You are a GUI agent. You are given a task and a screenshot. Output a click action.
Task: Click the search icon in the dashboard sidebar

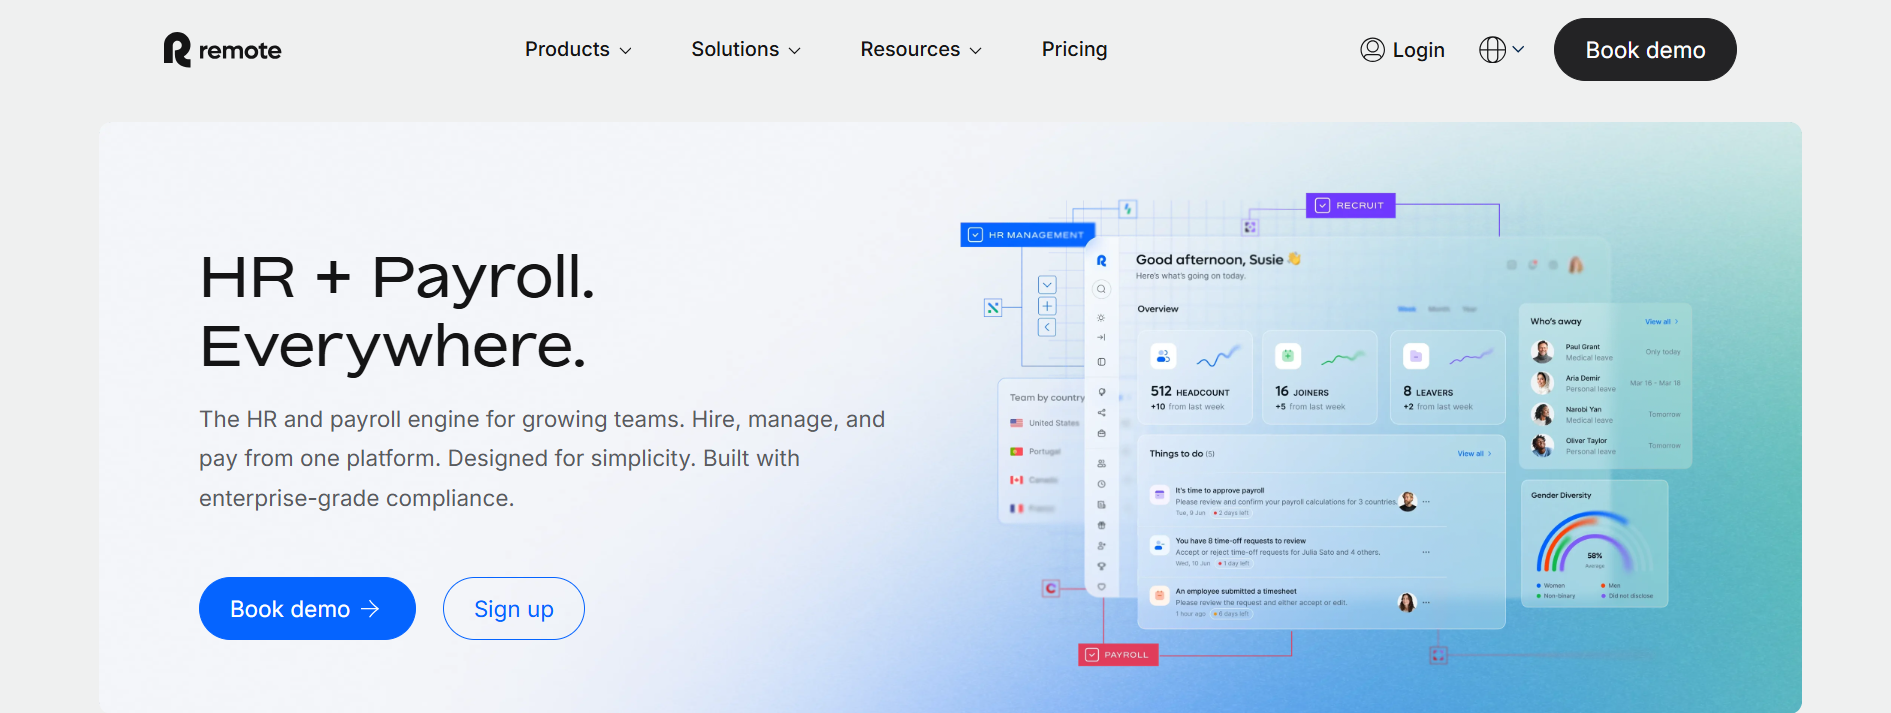coord(1101,289)
